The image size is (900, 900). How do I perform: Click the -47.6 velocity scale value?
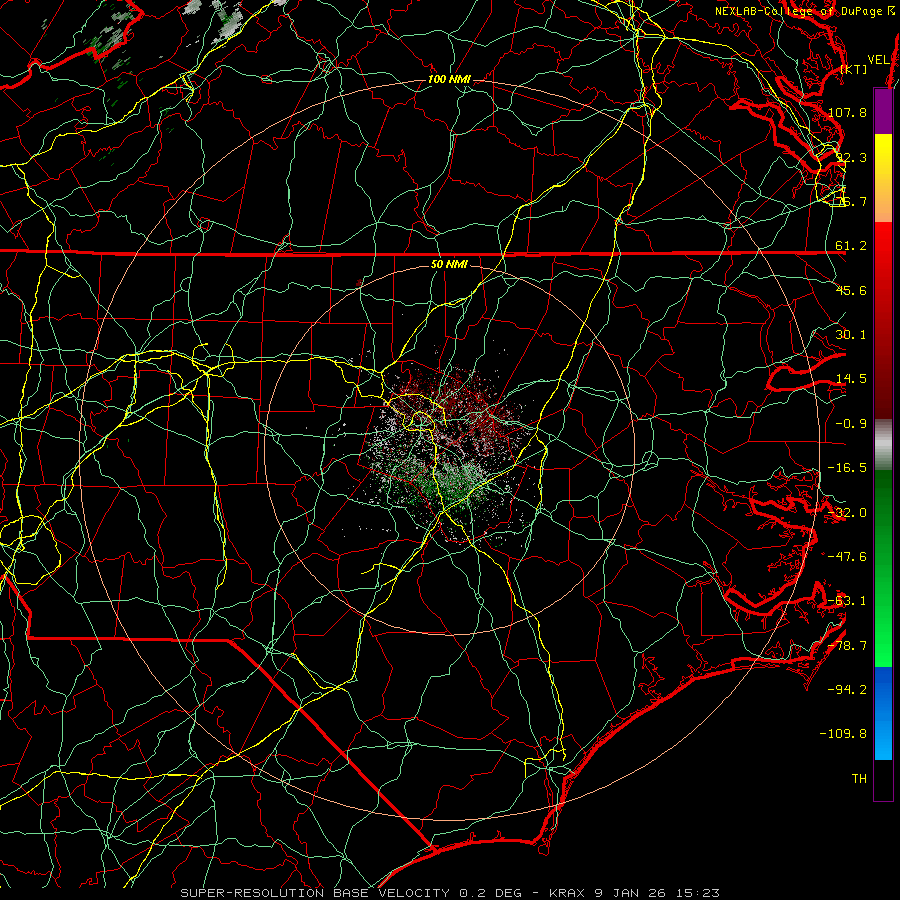coord(847,557)
